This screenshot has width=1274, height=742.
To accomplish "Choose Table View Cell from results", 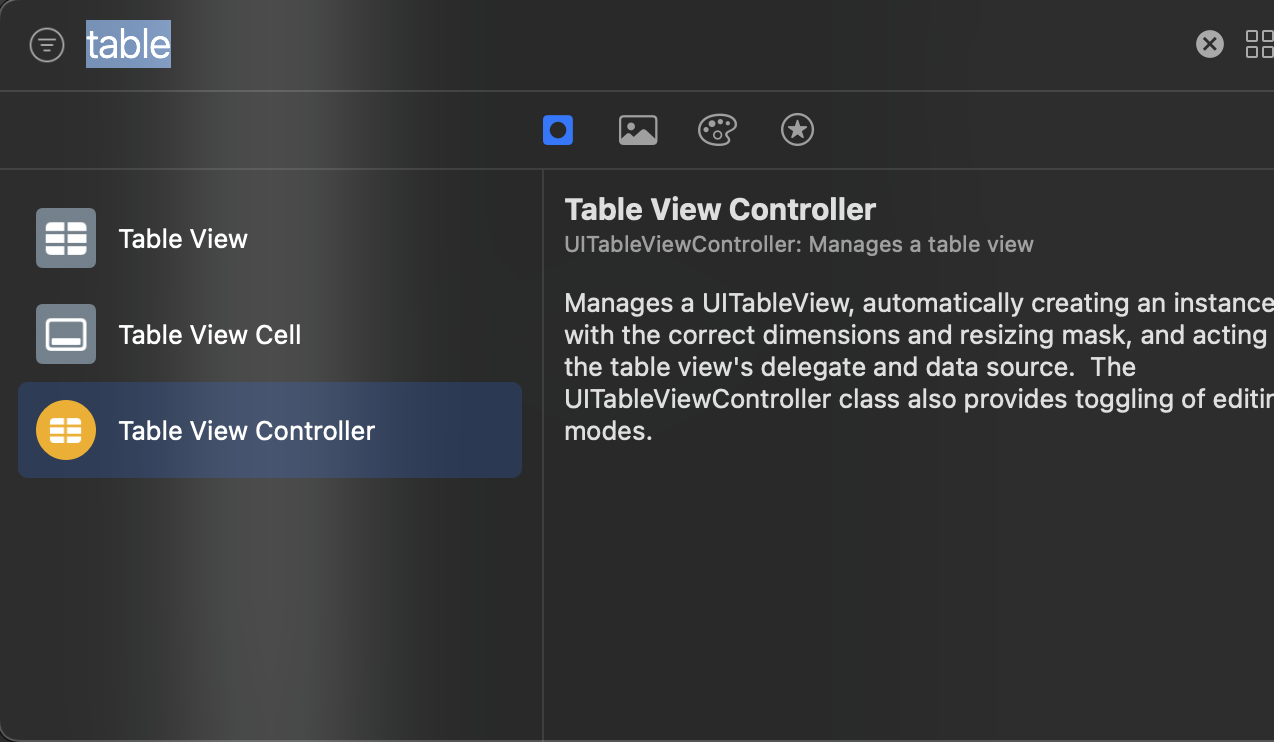I will tap(210, 335).
